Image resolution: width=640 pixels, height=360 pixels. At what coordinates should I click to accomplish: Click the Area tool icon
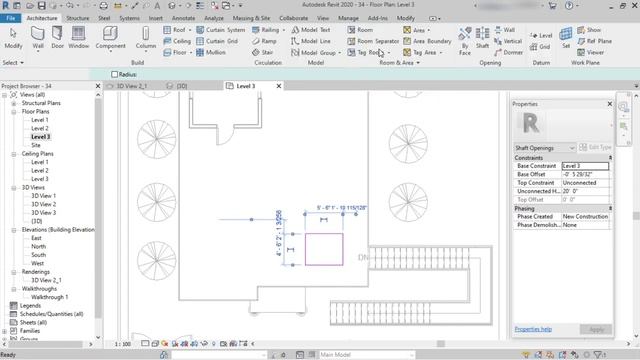pos(407,30)
